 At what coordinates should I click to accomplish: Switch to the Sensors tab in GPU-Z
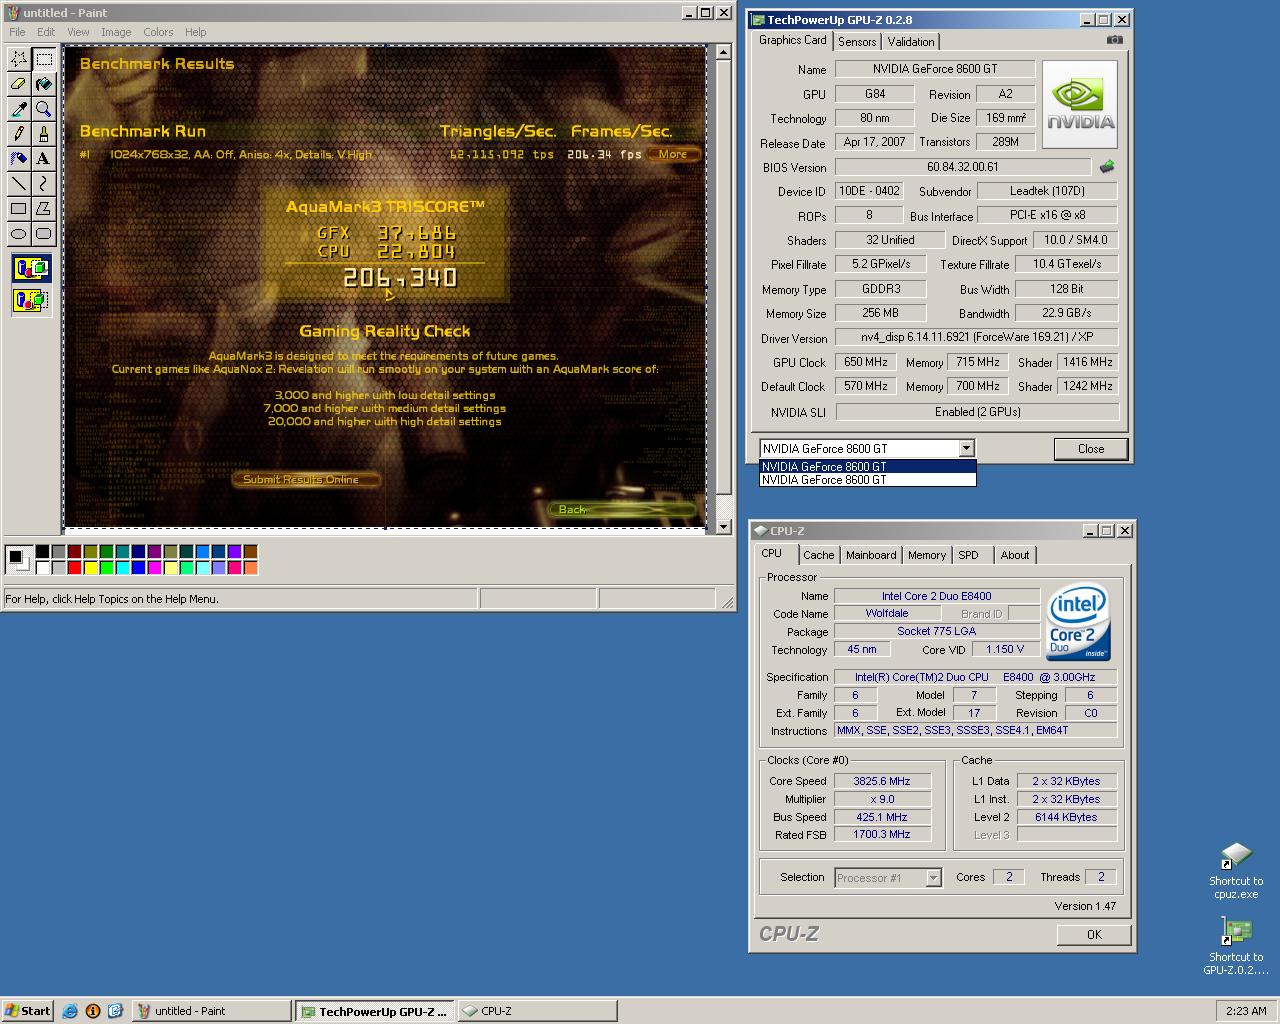click(857, 41)
